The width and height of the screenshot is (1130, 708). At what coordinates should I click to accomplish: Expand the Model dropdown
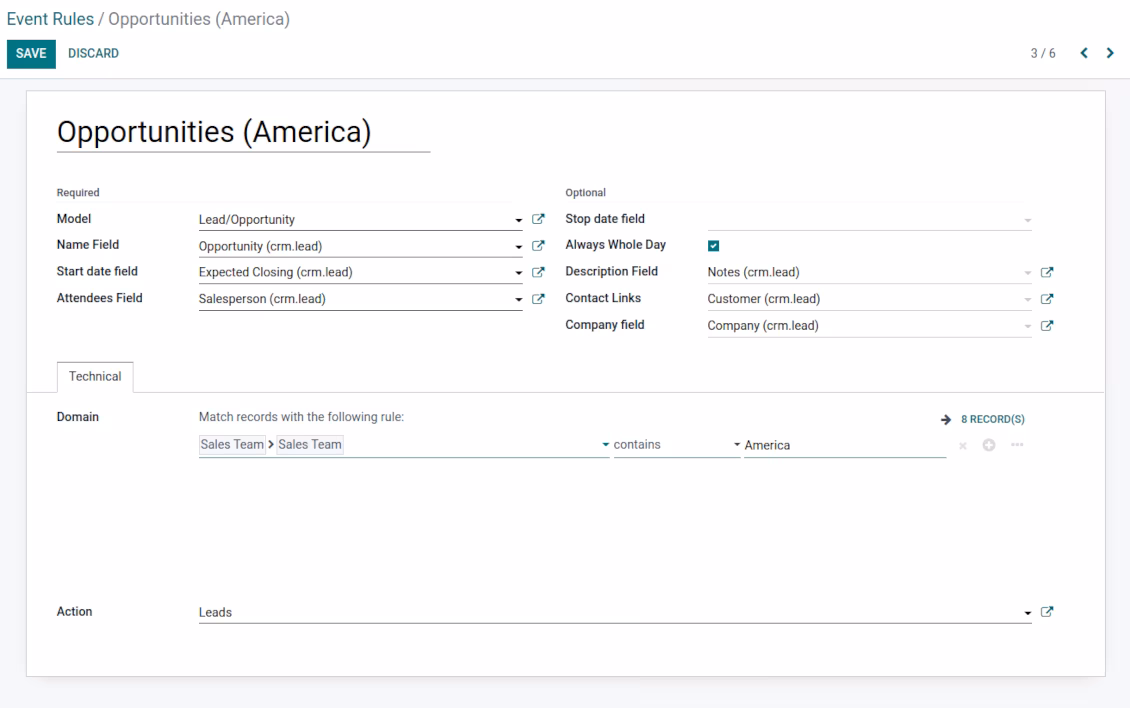pos(518,220)
